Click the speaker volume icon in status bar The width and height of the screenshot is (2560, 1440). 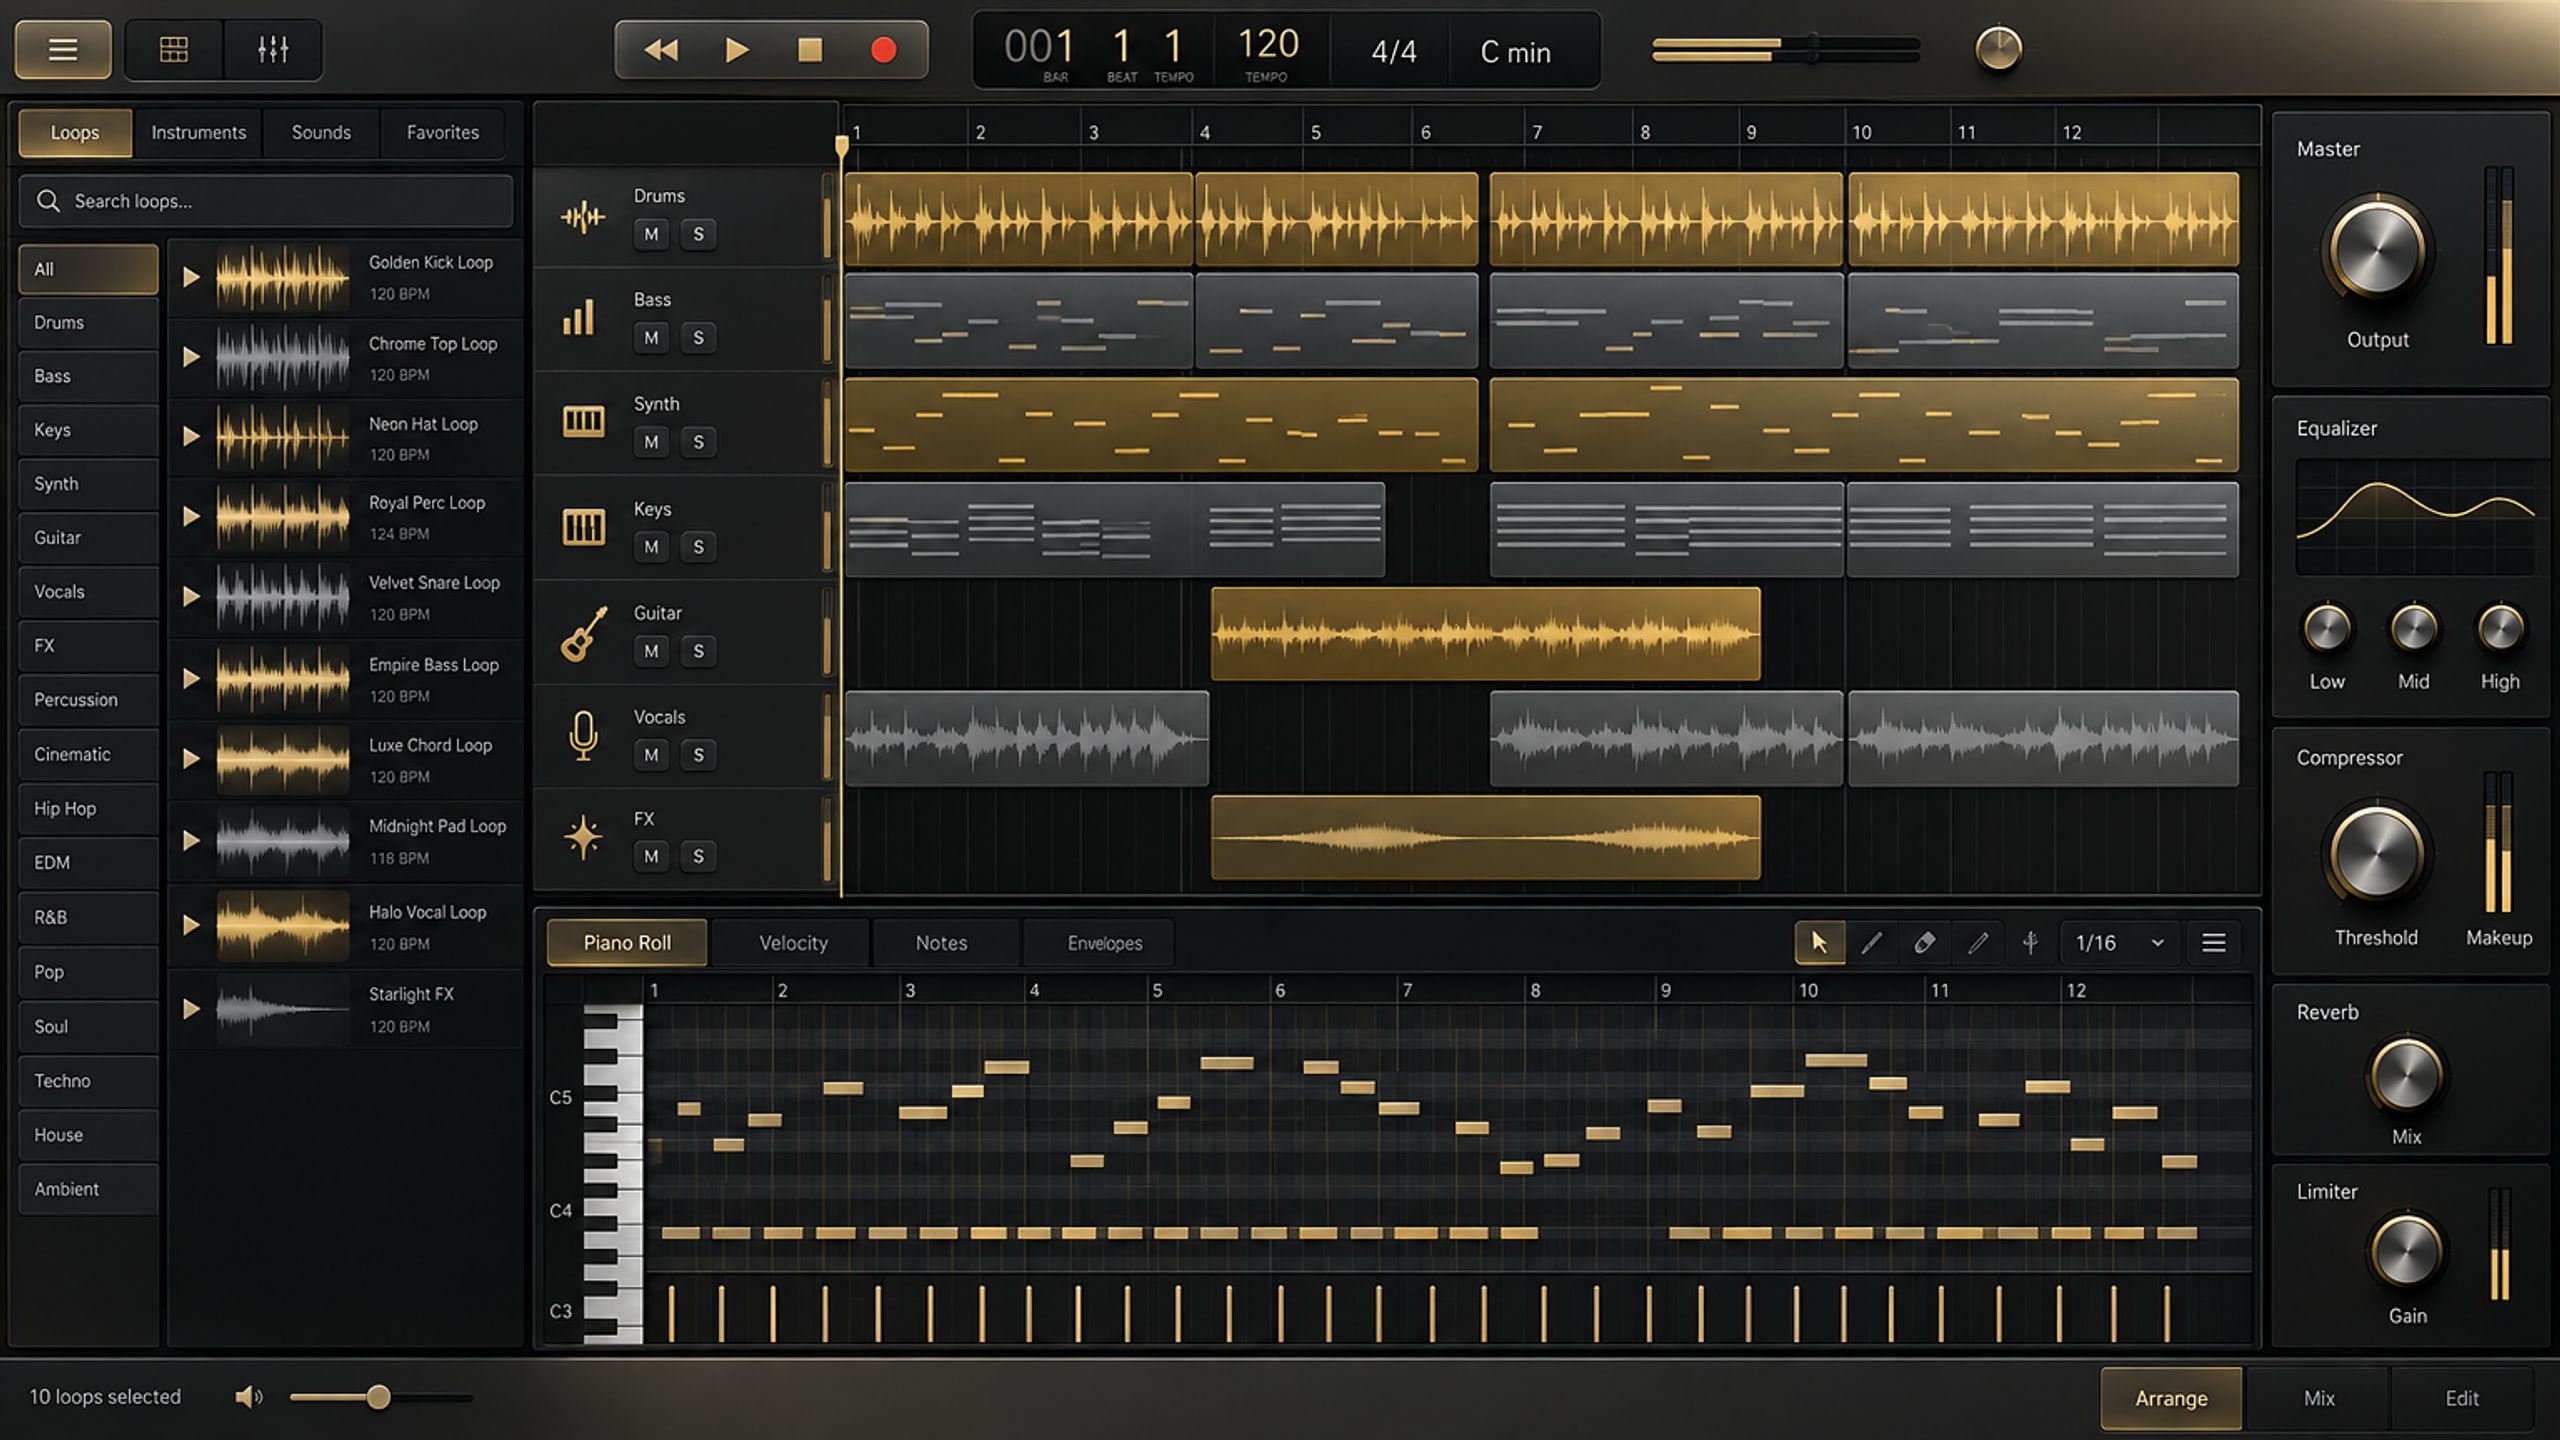248,1397
